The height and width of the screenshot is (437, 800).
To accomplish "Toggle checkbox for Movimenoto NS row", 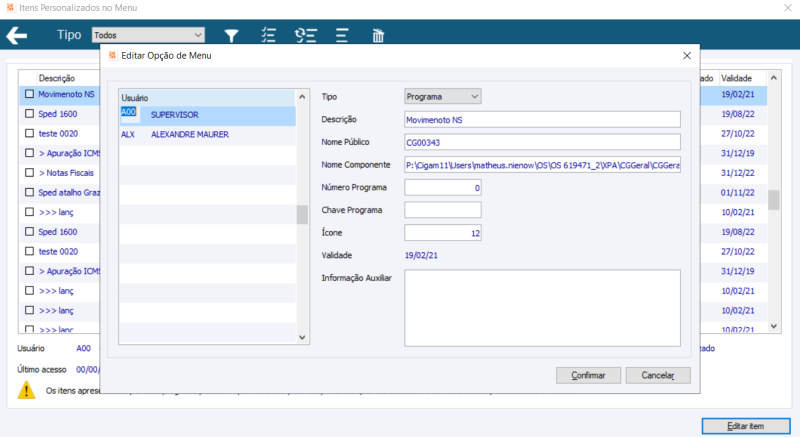I will tap(30, 94).
